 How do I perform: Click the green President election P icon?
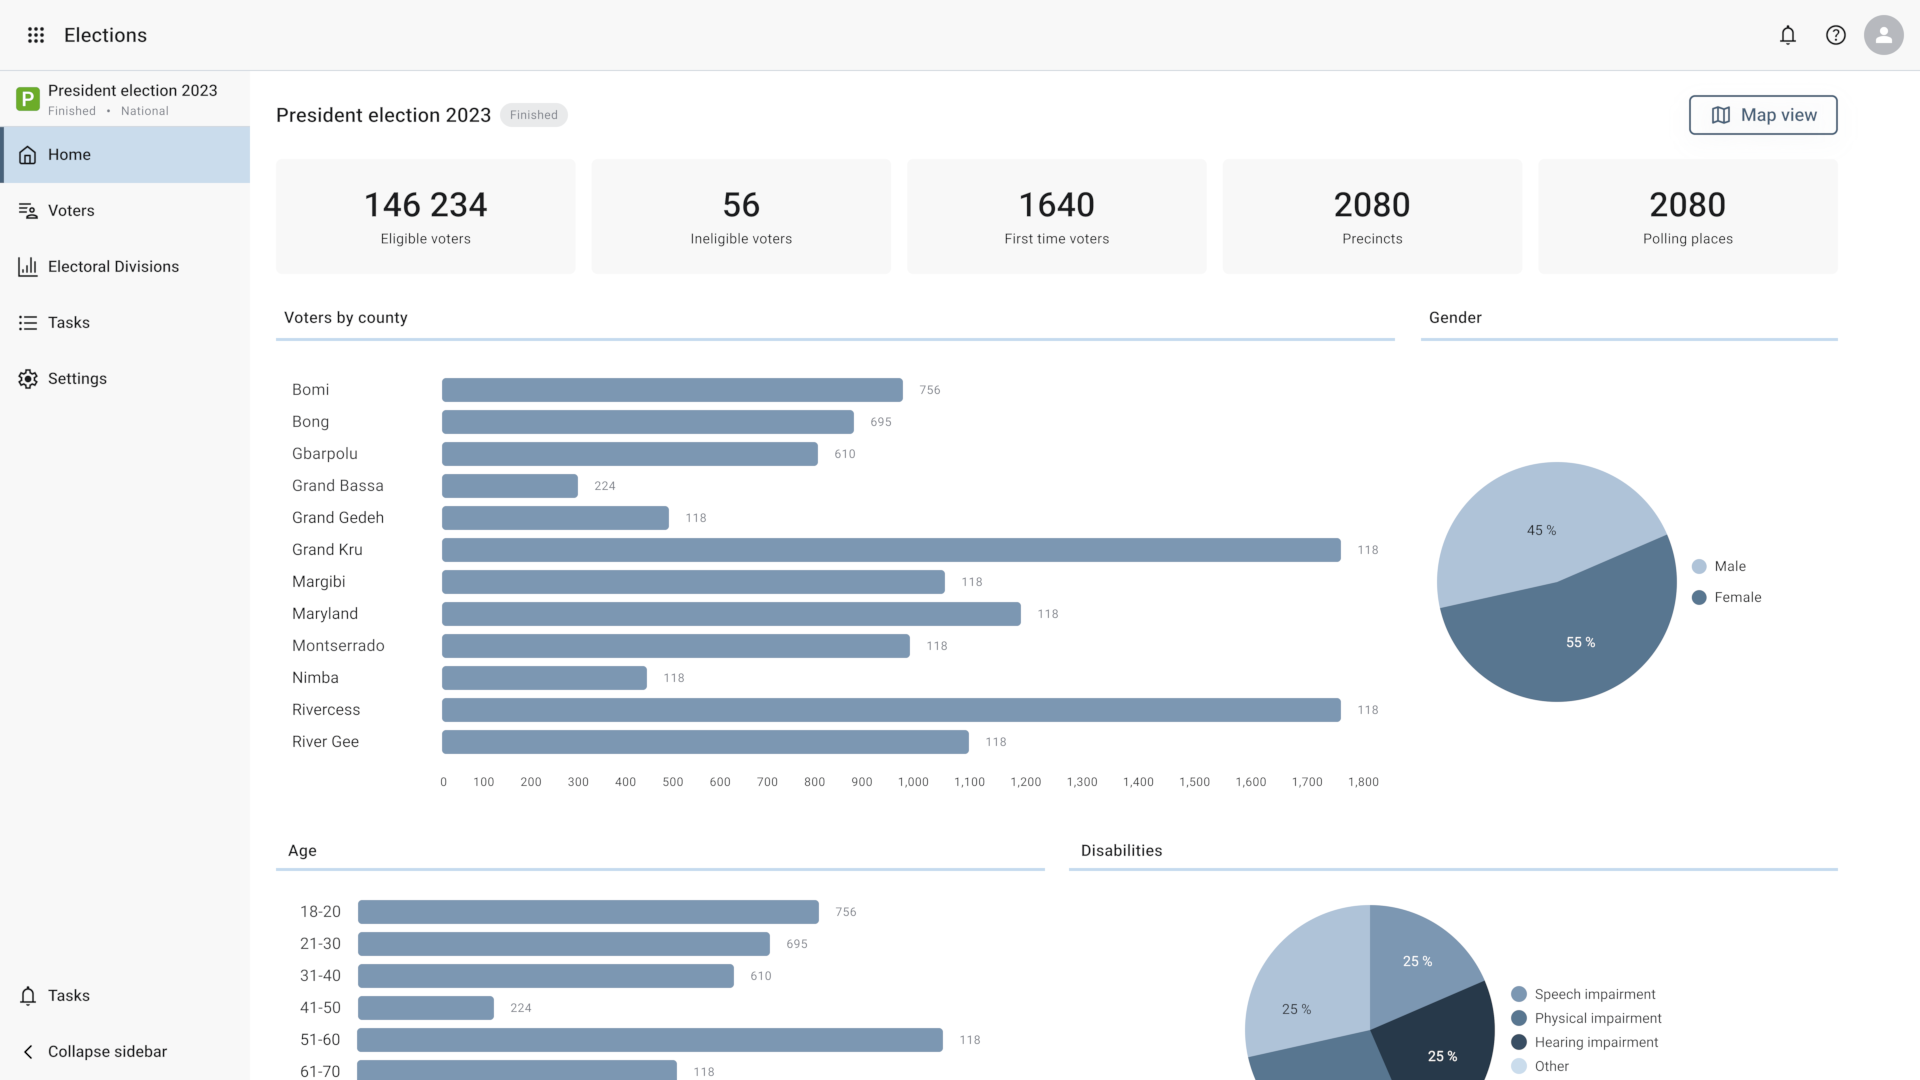28,99
